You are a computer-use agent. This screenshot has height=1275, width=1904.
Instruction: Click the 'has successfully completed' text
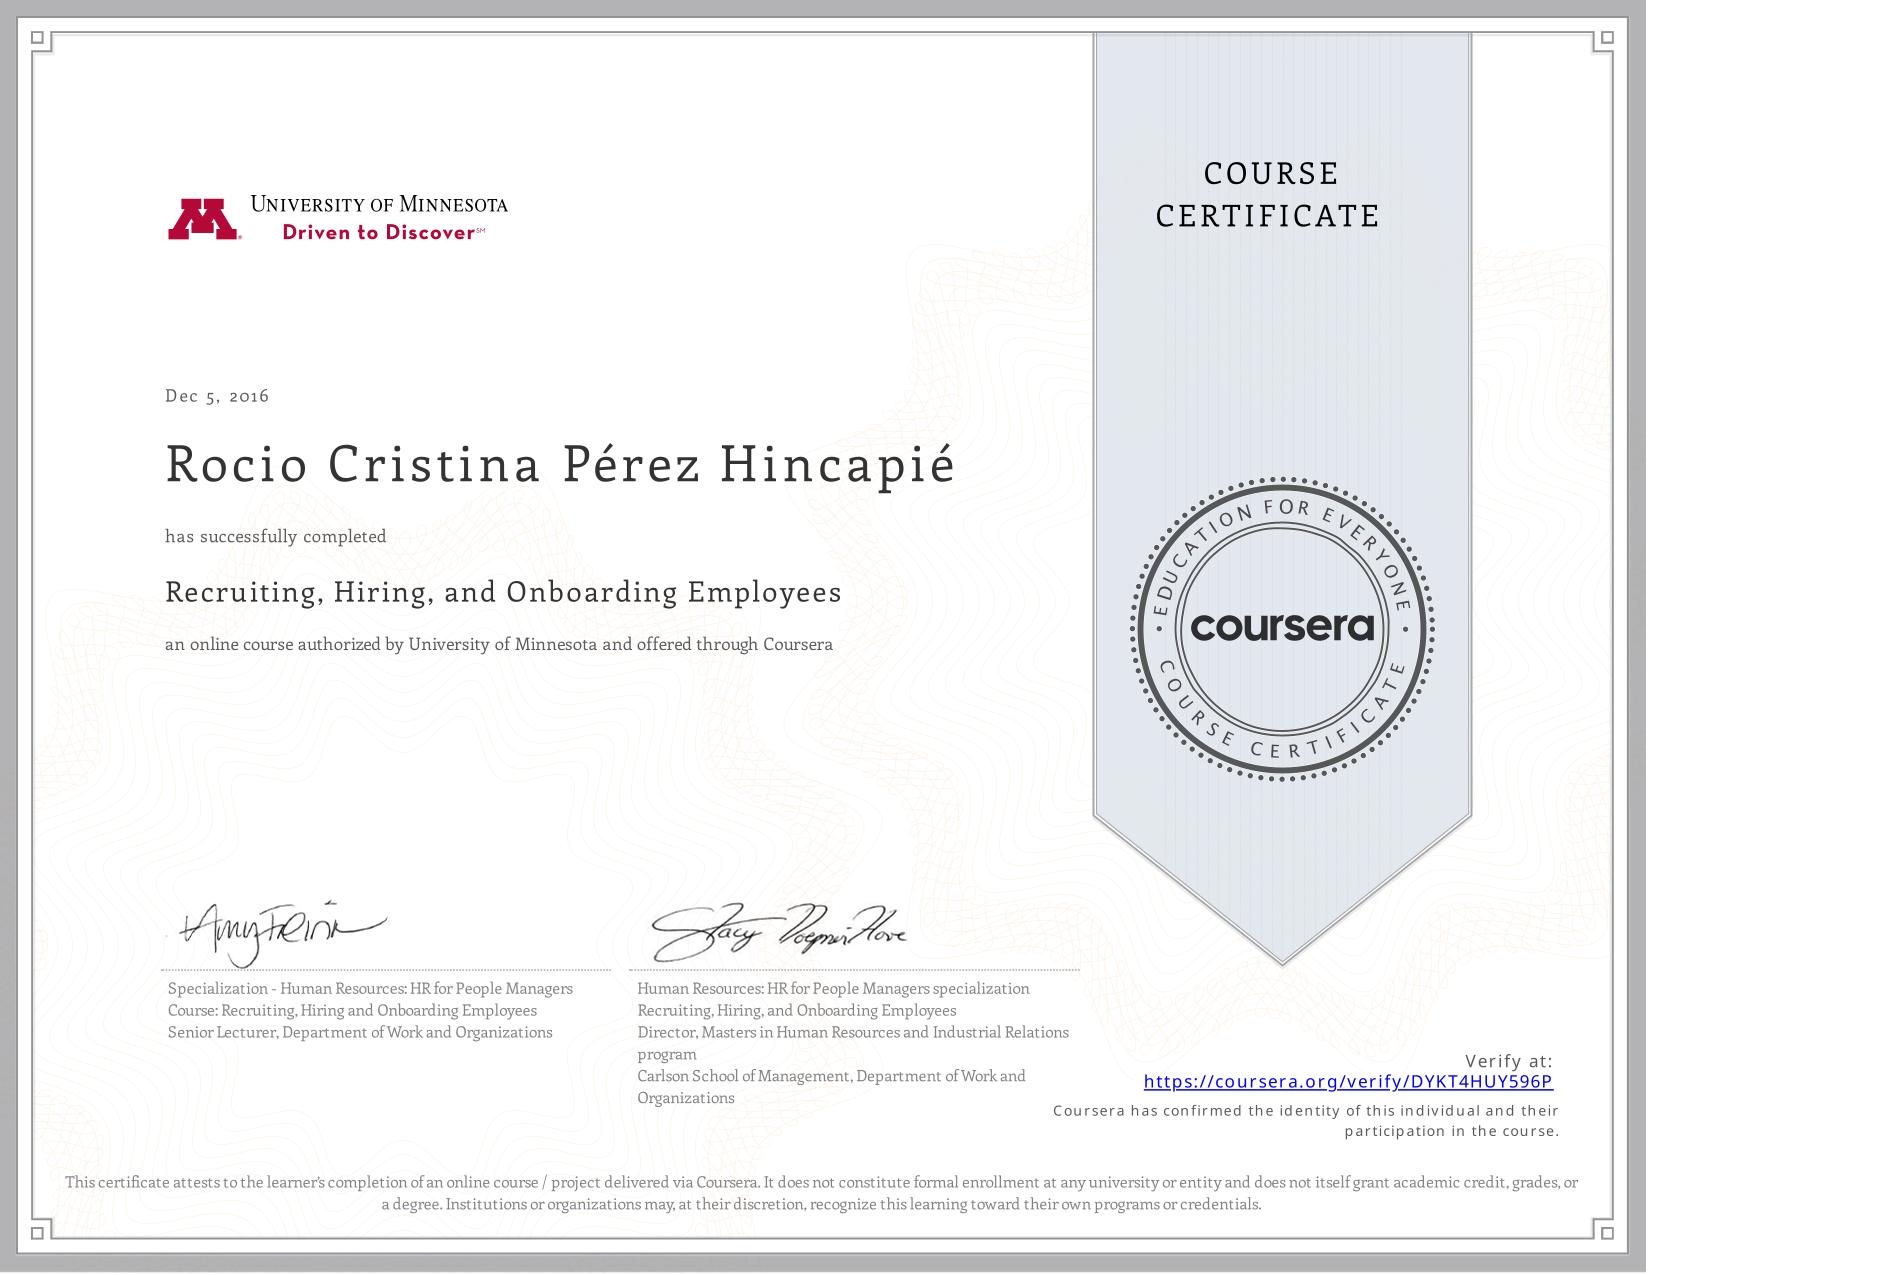coord(276,537)
